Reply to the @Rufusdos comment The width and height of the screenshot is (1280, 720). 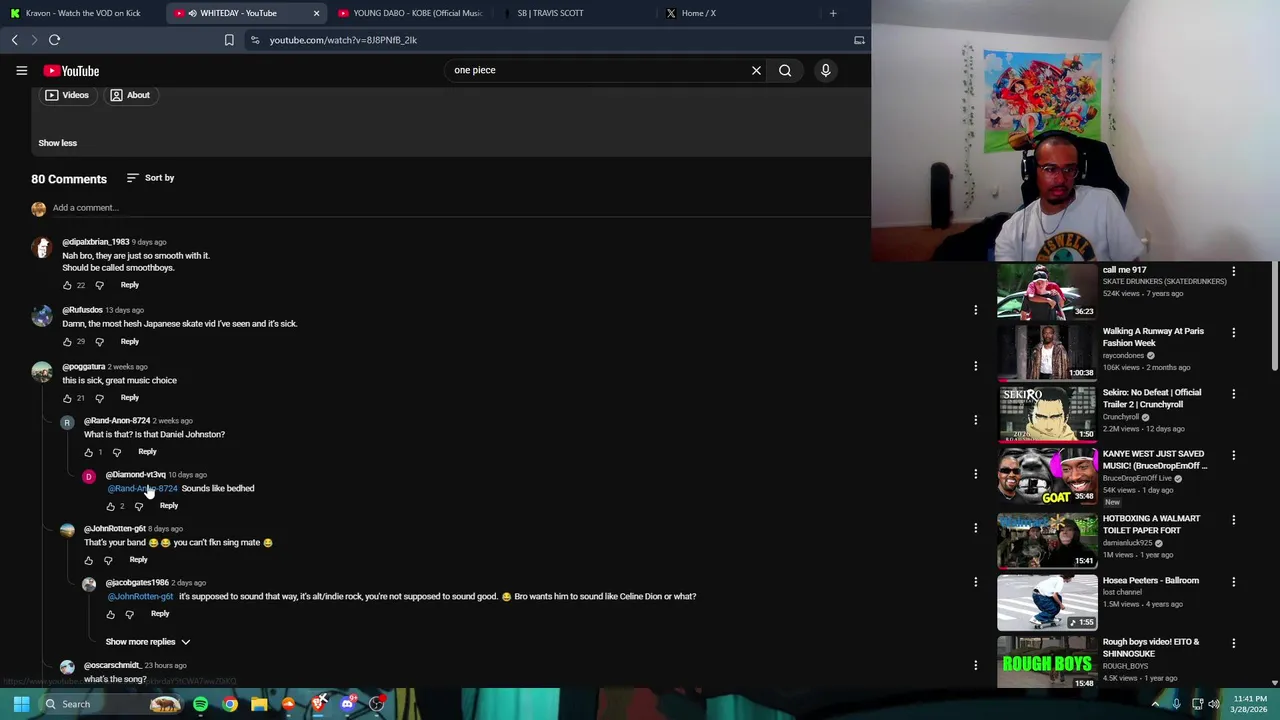point(130,342)
